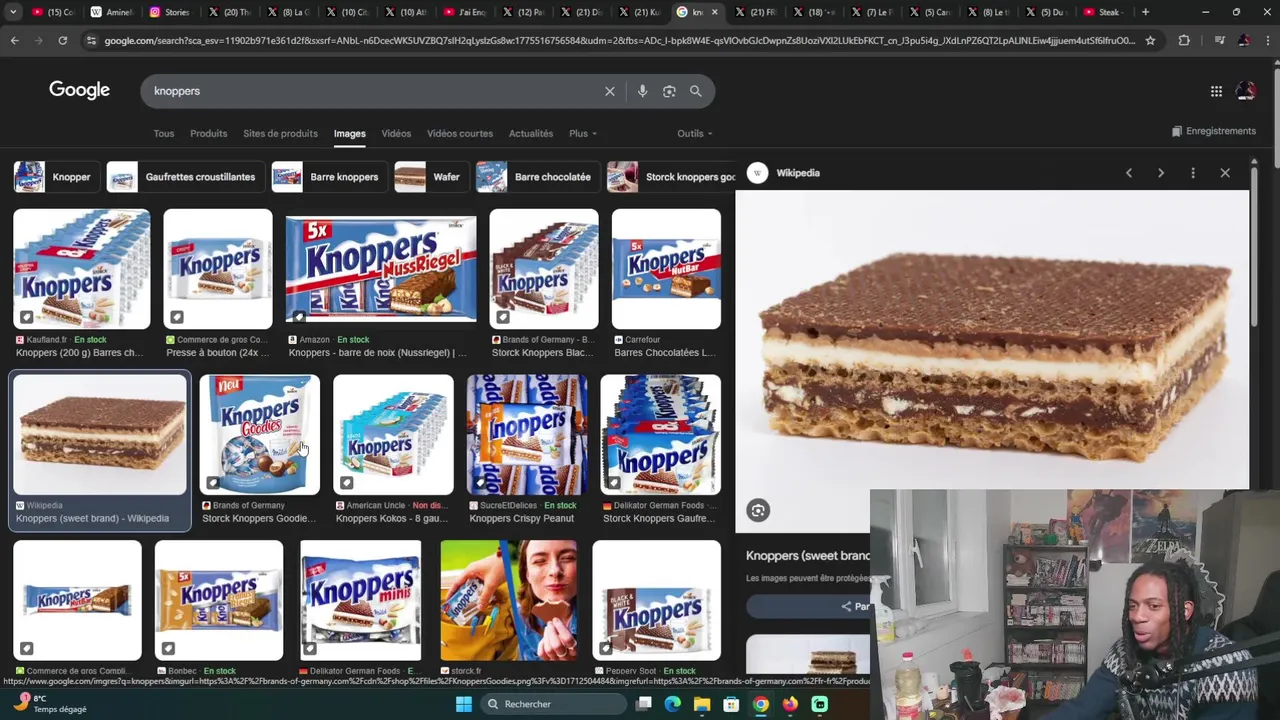Switch to the Vidéos tab
The image size is (1280, 720).
[396, 134]
